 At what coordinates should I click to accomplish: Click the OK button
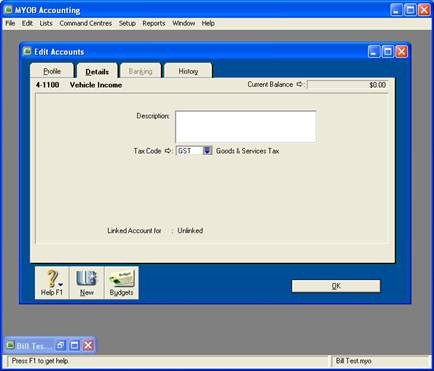coord(336,286)
